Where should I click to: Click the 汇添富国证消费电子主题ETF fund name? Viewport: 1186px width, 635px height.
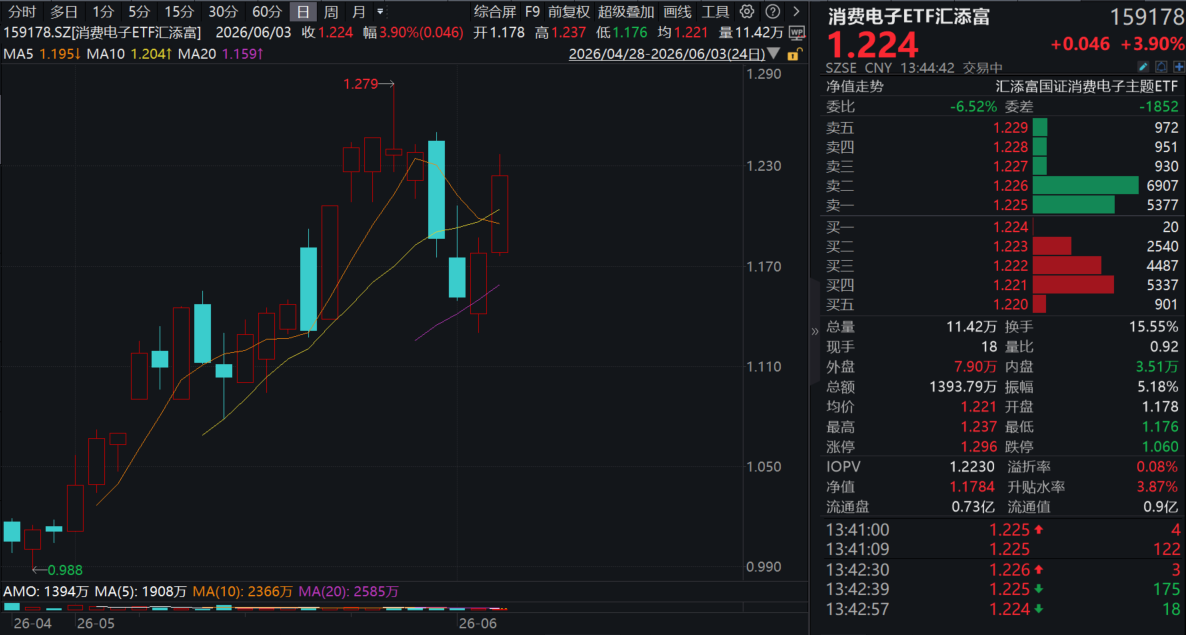point(1086,87)
